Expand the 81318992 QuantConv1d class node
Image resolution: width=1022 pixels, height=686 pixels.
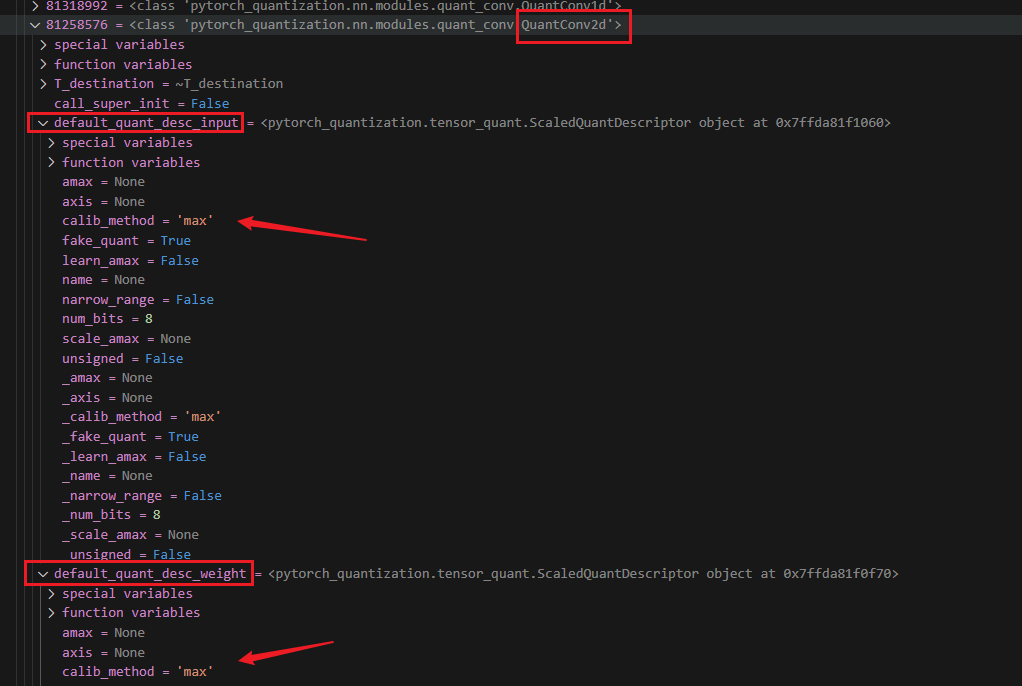click(35, 6)
